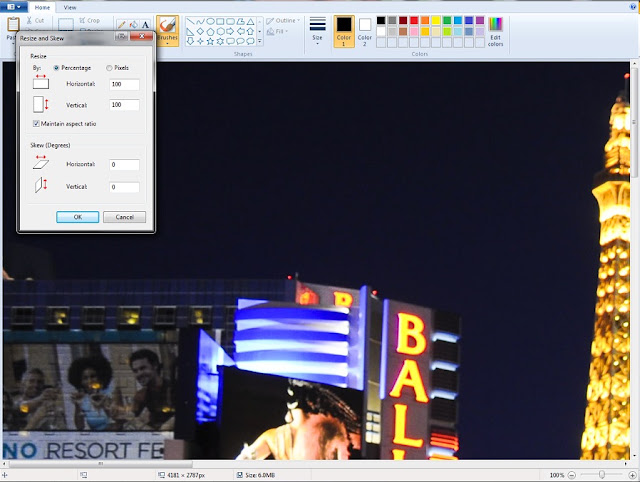Switch to the View ribbon tab

click(70, 7)
